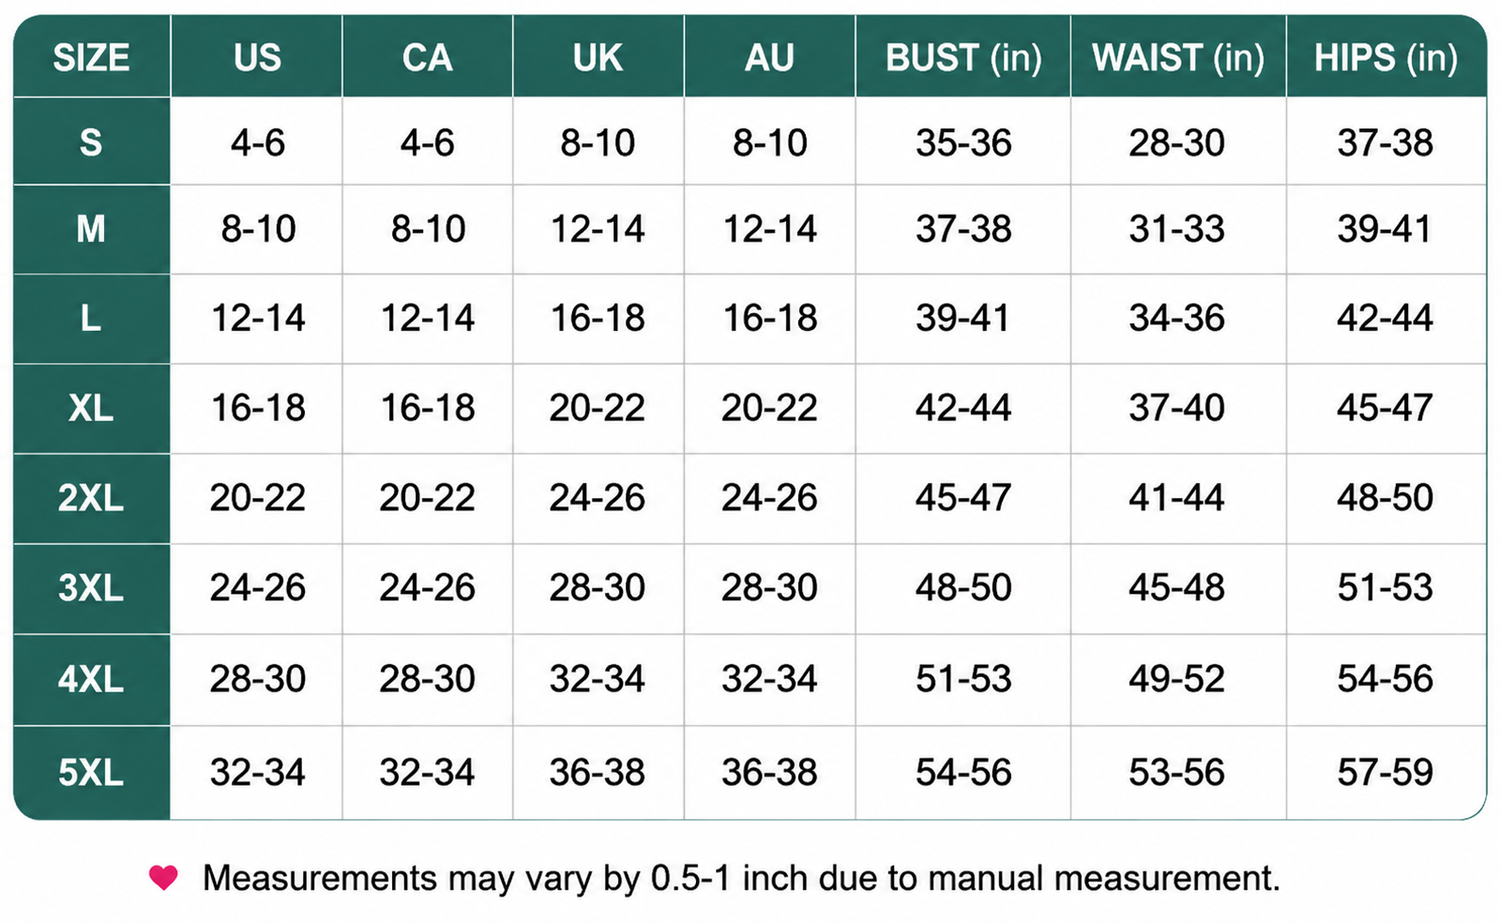Click the US column header
Viewport: 1500px width, 923px height.
coord(257,57)
